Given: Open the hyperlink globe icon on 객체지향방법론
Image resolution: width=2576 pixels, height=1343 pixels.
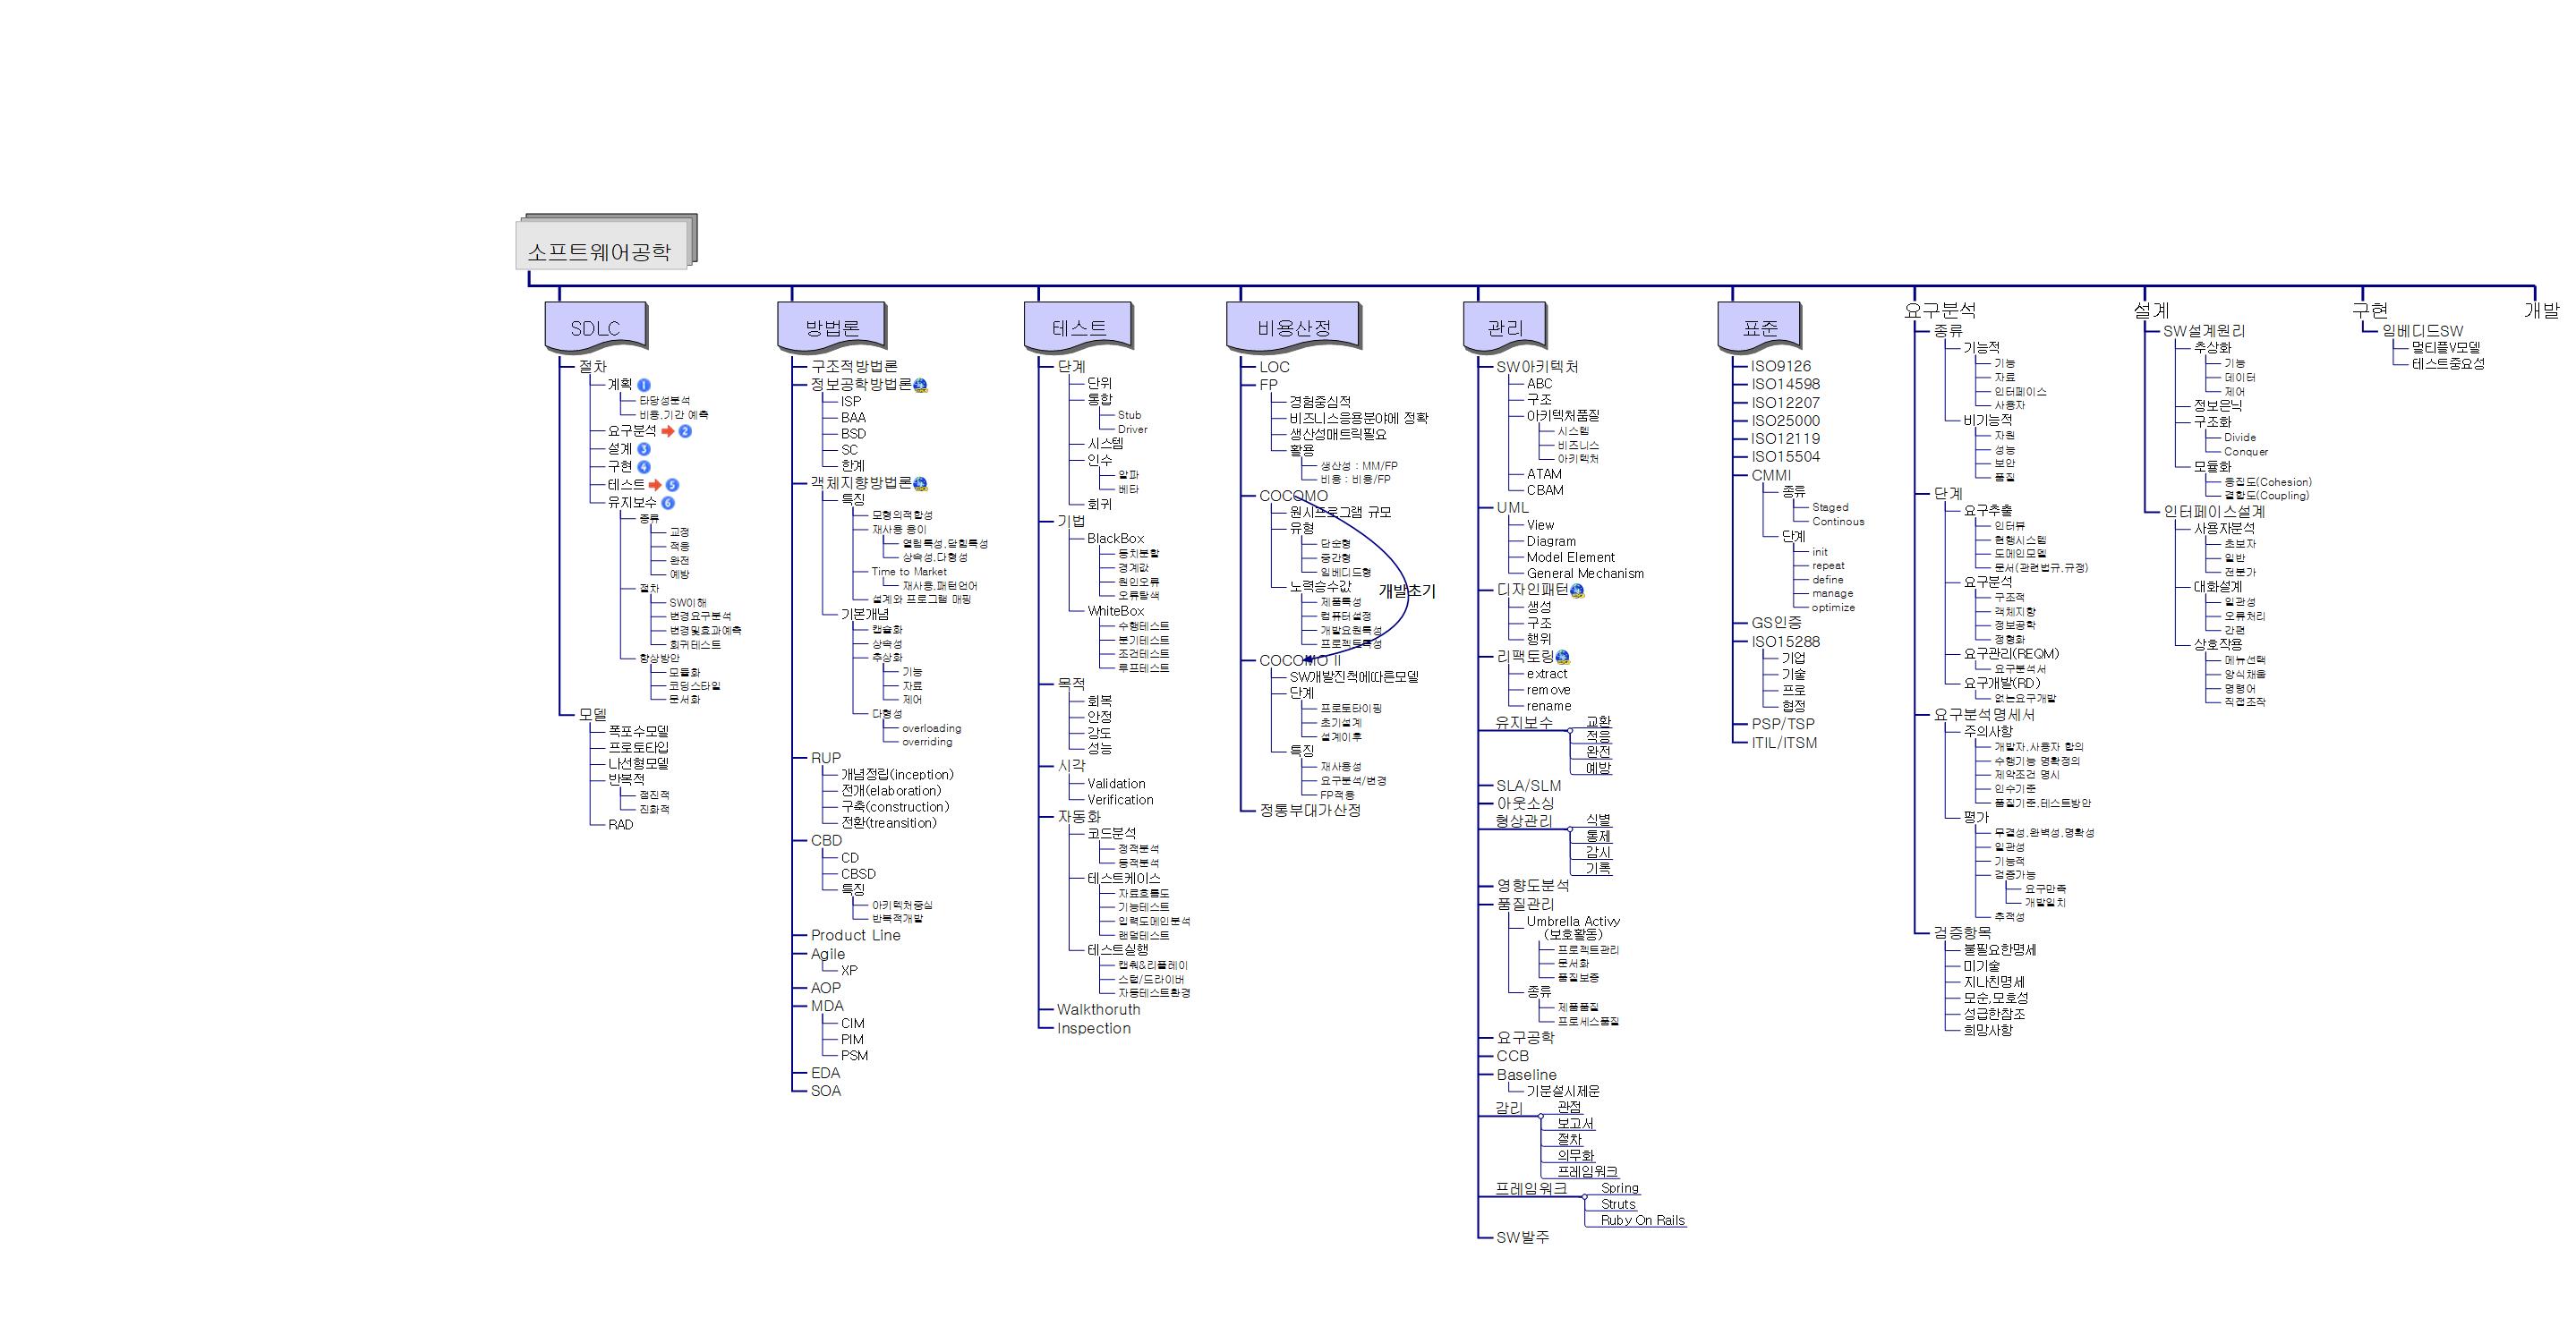Looking at the screenshot, I should [920, 484].
